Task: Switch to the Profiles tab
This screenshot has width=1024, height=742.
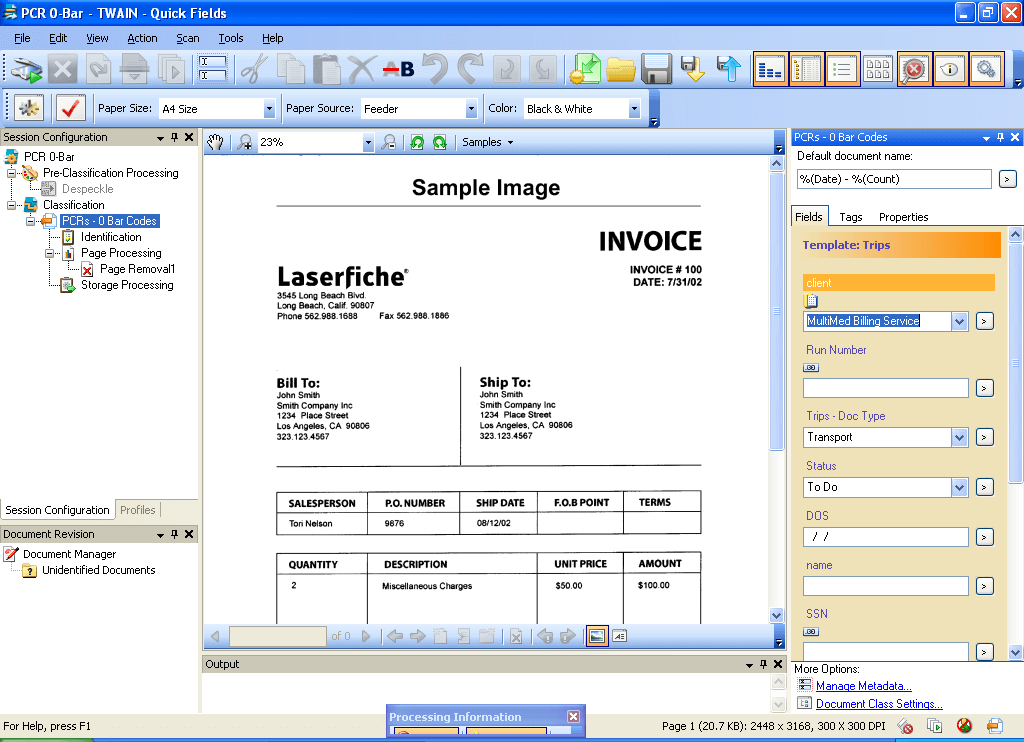Action: point(138,509)
